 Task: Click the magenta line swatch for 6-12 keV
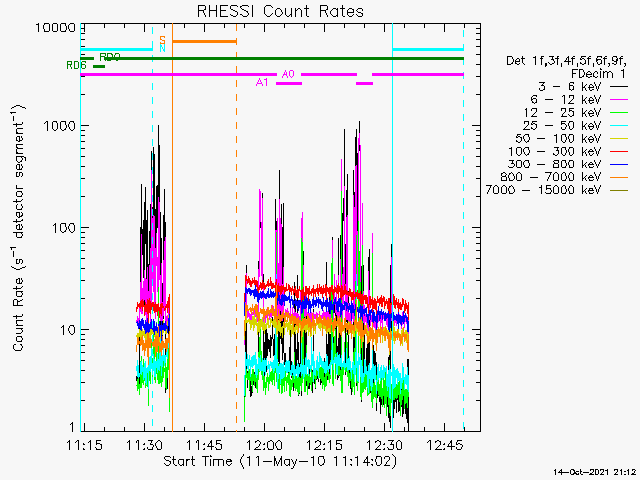619,100
